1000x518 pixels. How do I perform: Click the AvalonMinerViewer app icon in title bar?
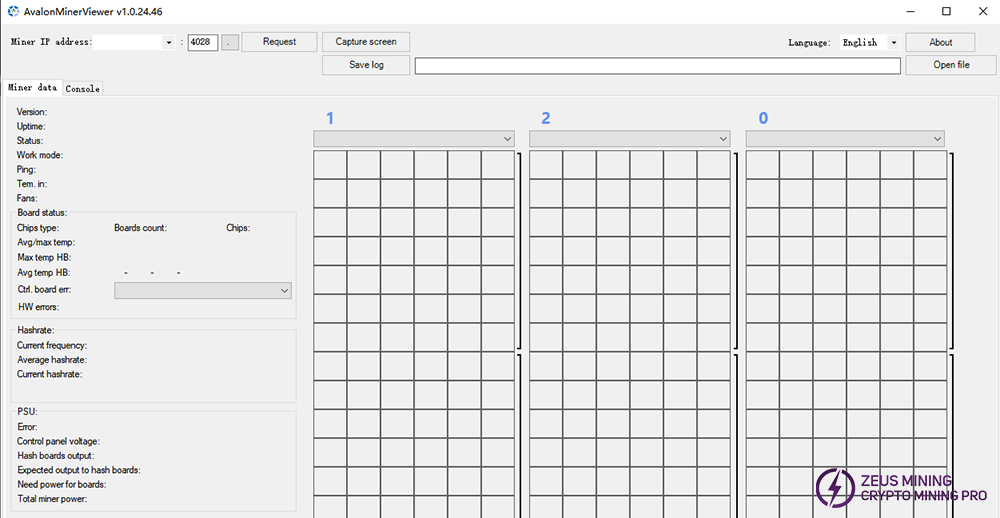click(x=12, y=12)
